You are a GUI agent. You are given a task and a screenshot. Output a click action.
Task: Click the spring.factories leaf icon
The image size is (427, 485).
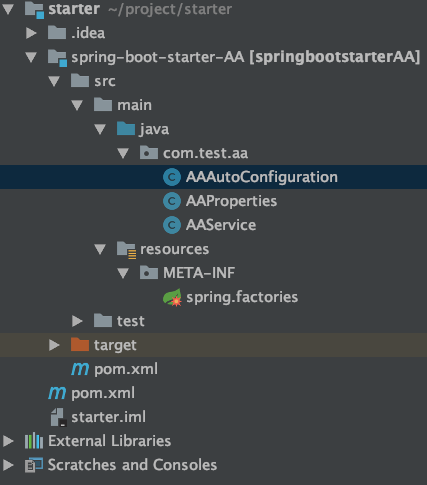[x=172, y=297]
